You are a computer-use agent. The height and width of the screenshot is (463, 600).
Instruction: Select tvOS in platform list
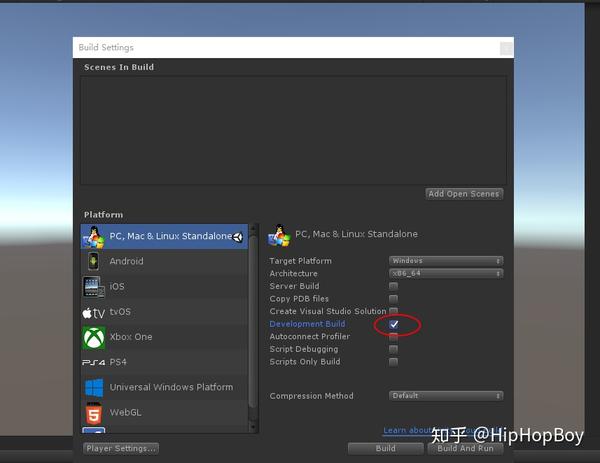pyautogui.click(x=165, y=312)
